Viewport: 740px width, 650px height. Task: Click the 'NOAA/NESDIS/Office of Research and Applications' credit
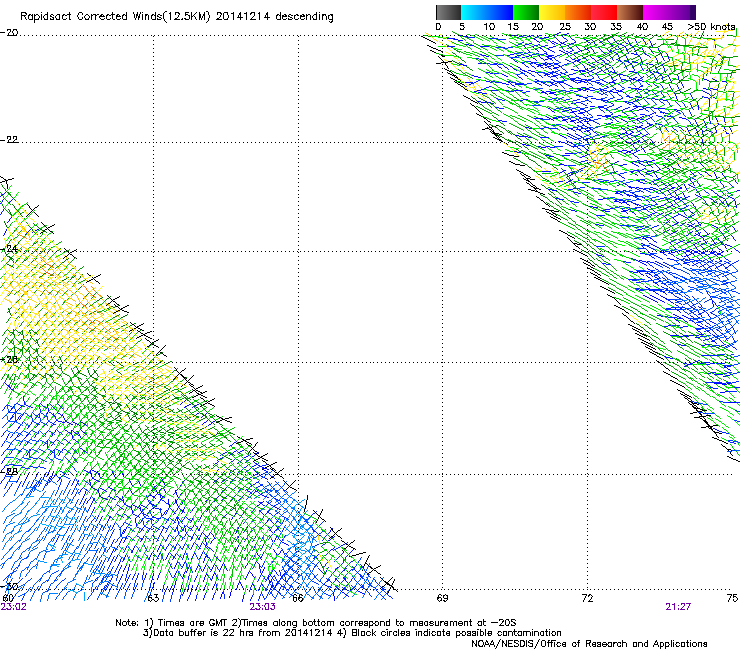click(589, 644)
